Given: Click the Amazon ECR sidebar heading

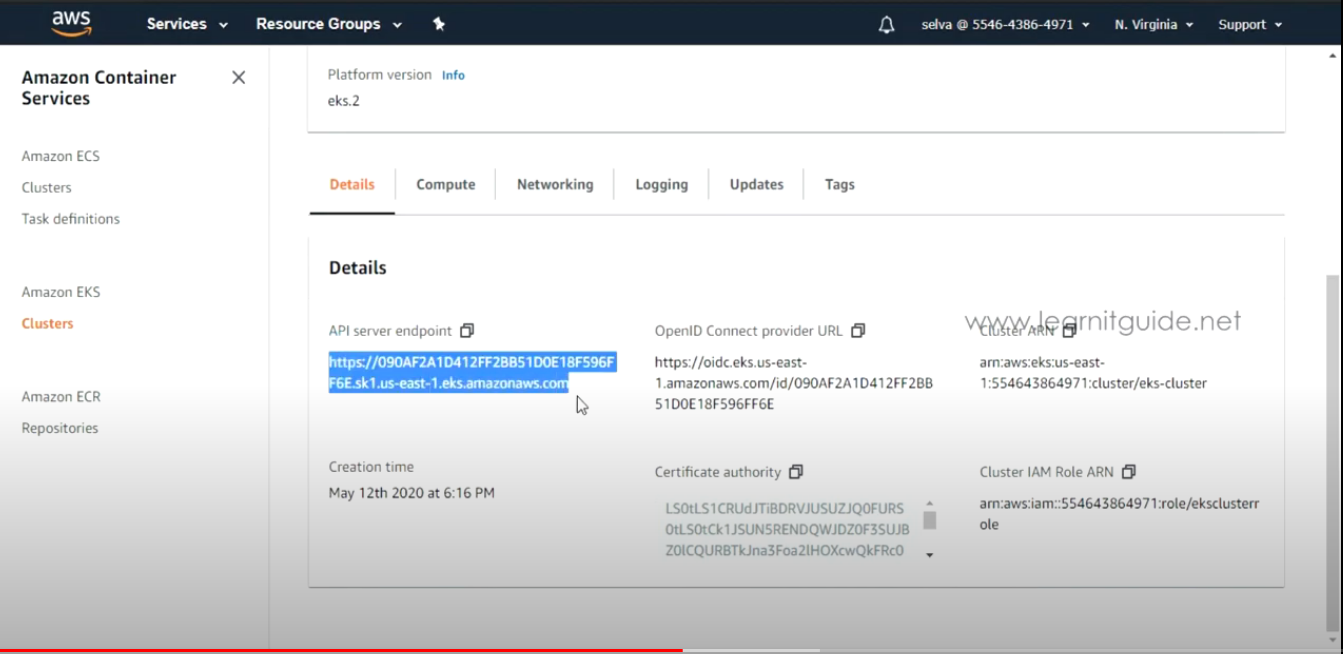Looking at the screenshot, I should tap(61, 397).
